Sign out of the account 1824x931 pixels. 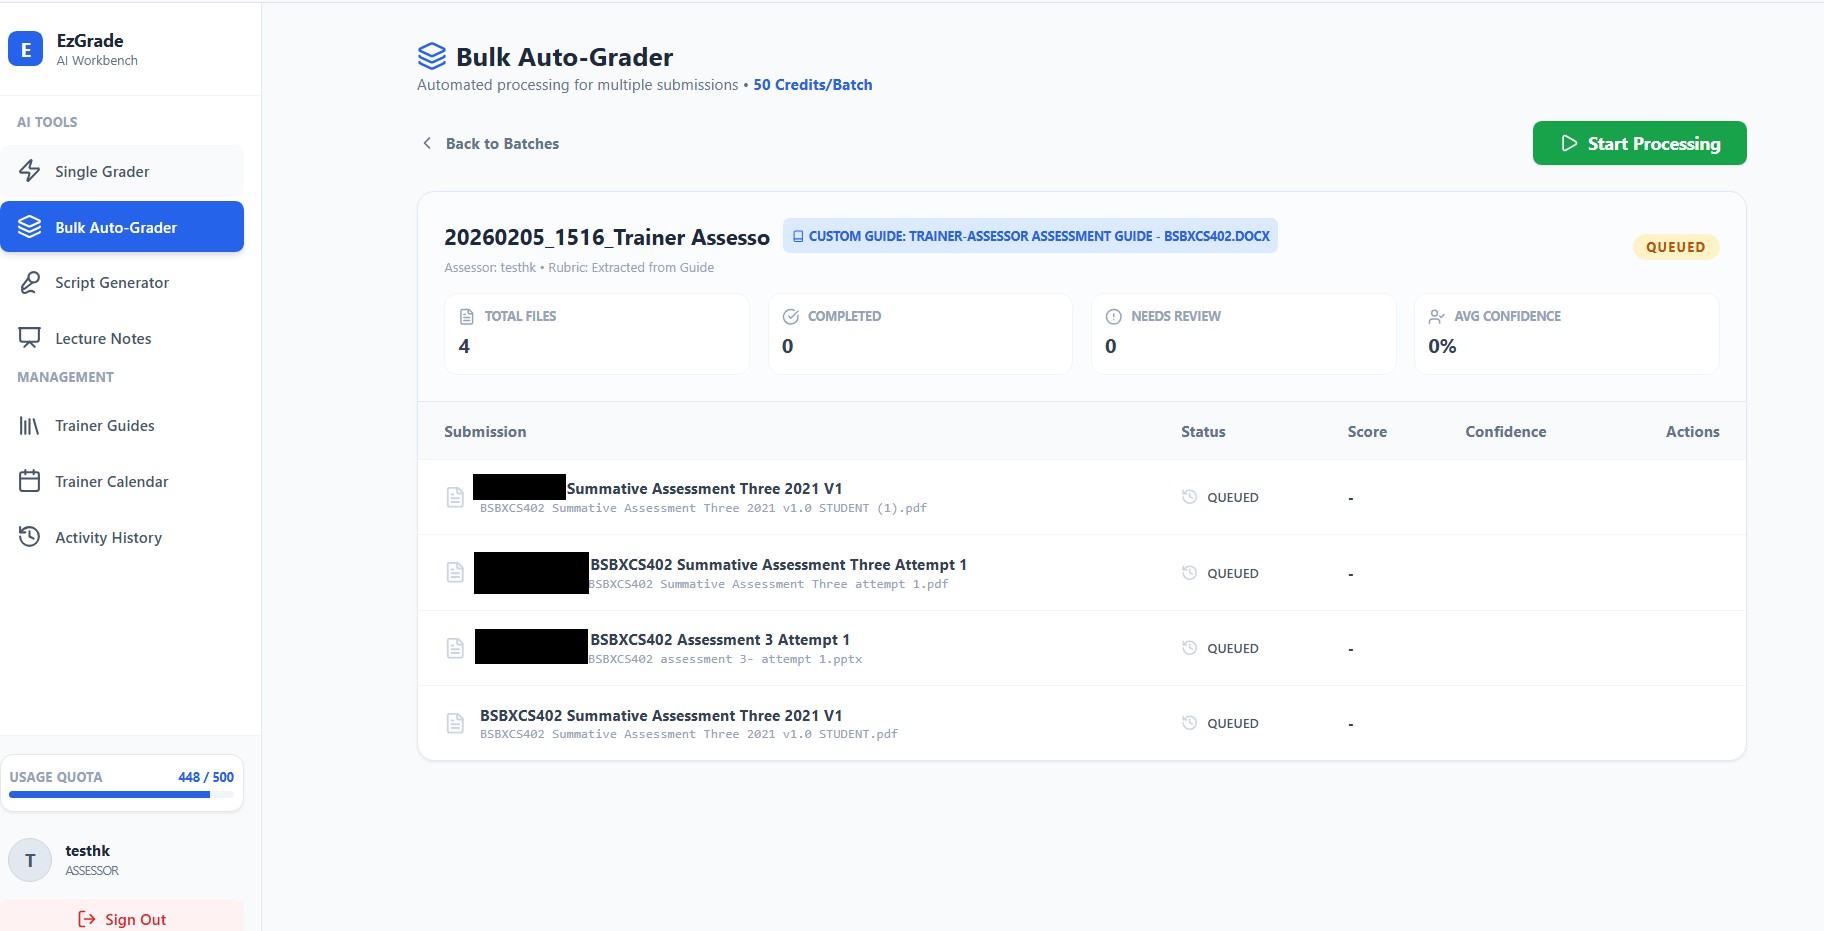pyautogui.click(x=122, y=919)
